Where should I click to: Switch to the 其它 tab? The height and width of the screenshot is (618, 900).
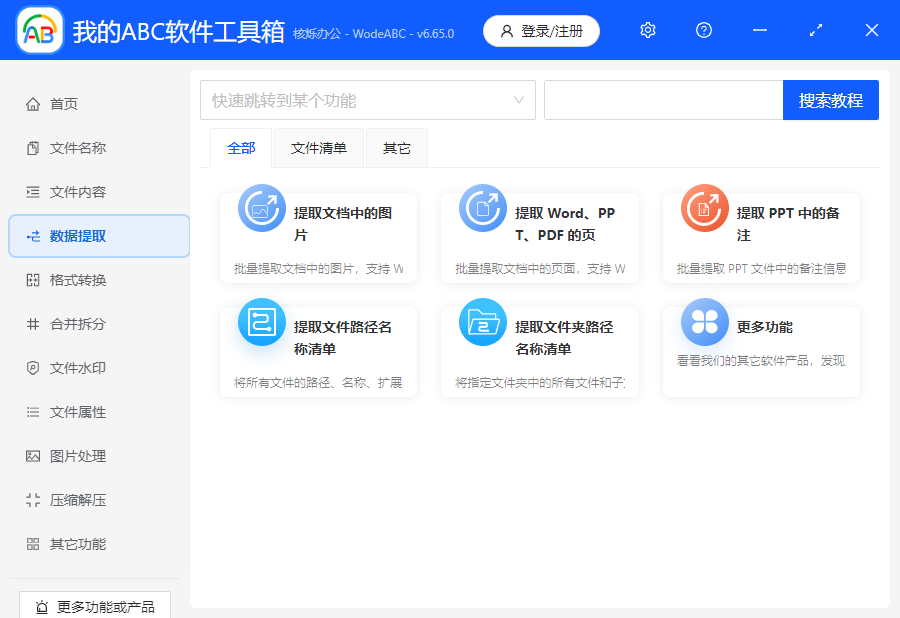click(397, 148)
